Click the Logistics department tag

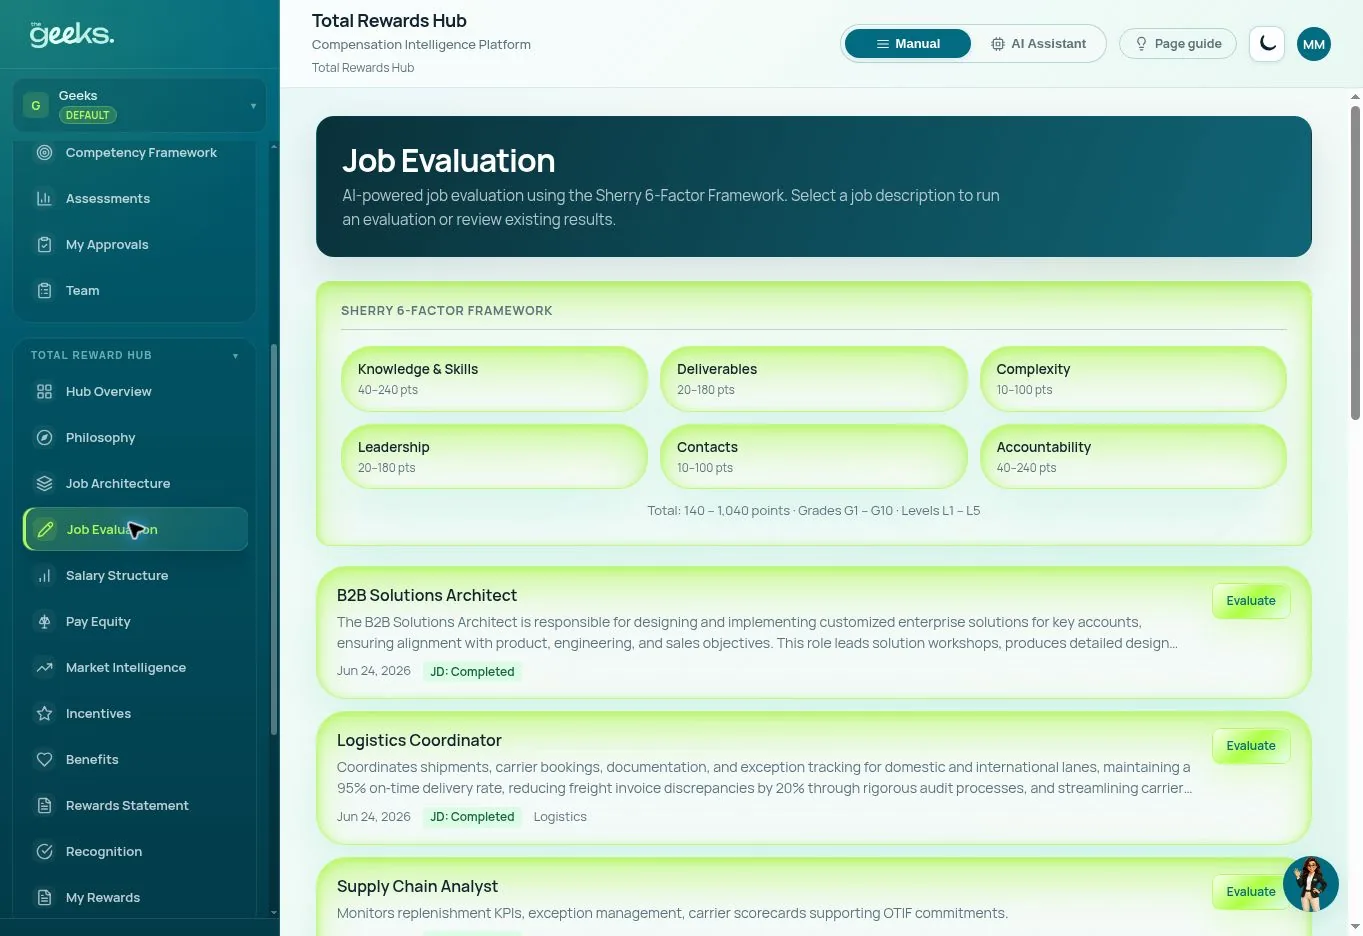[x=560, y=817]
